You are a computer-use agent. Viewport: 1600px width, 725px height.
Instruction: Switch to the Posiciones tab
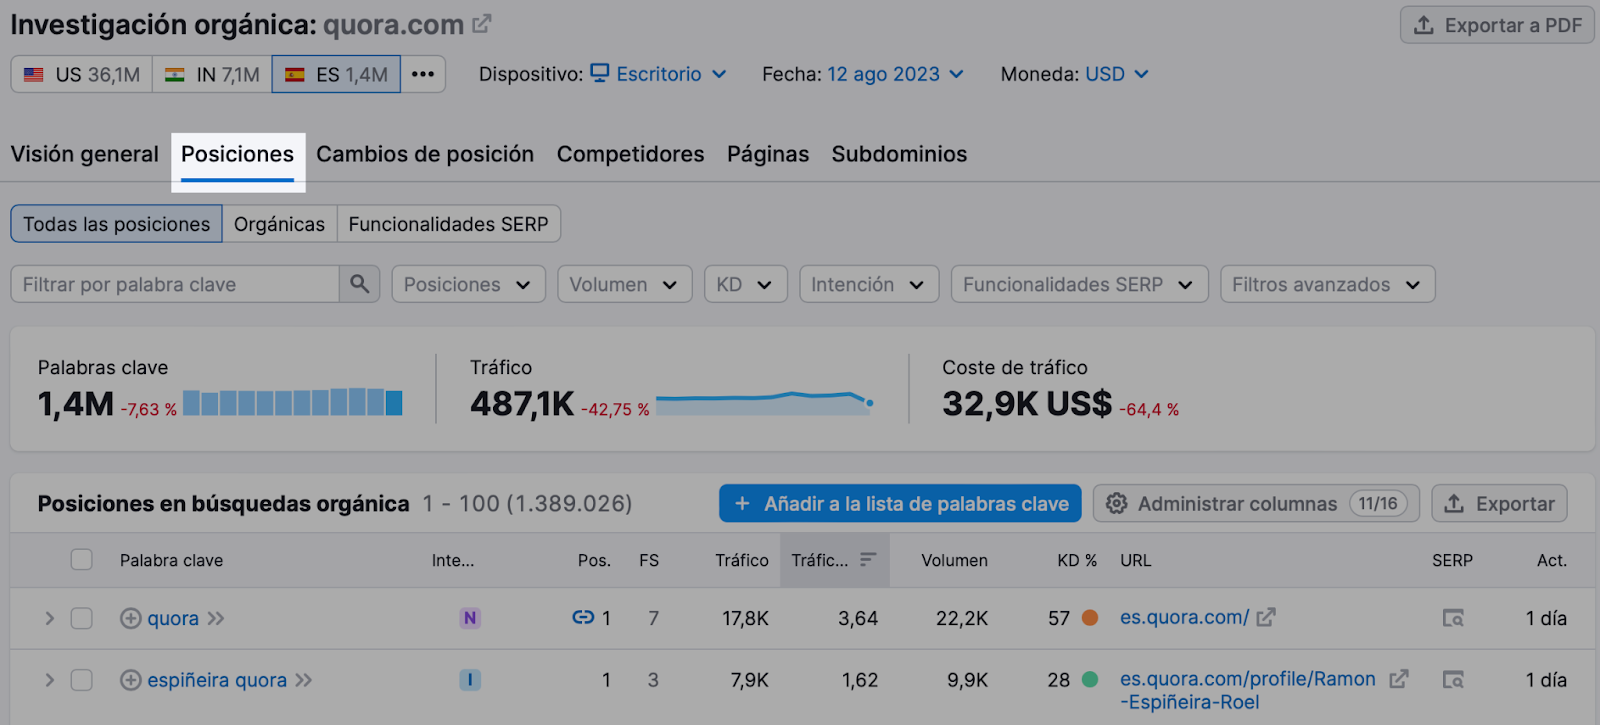[237, 154]
